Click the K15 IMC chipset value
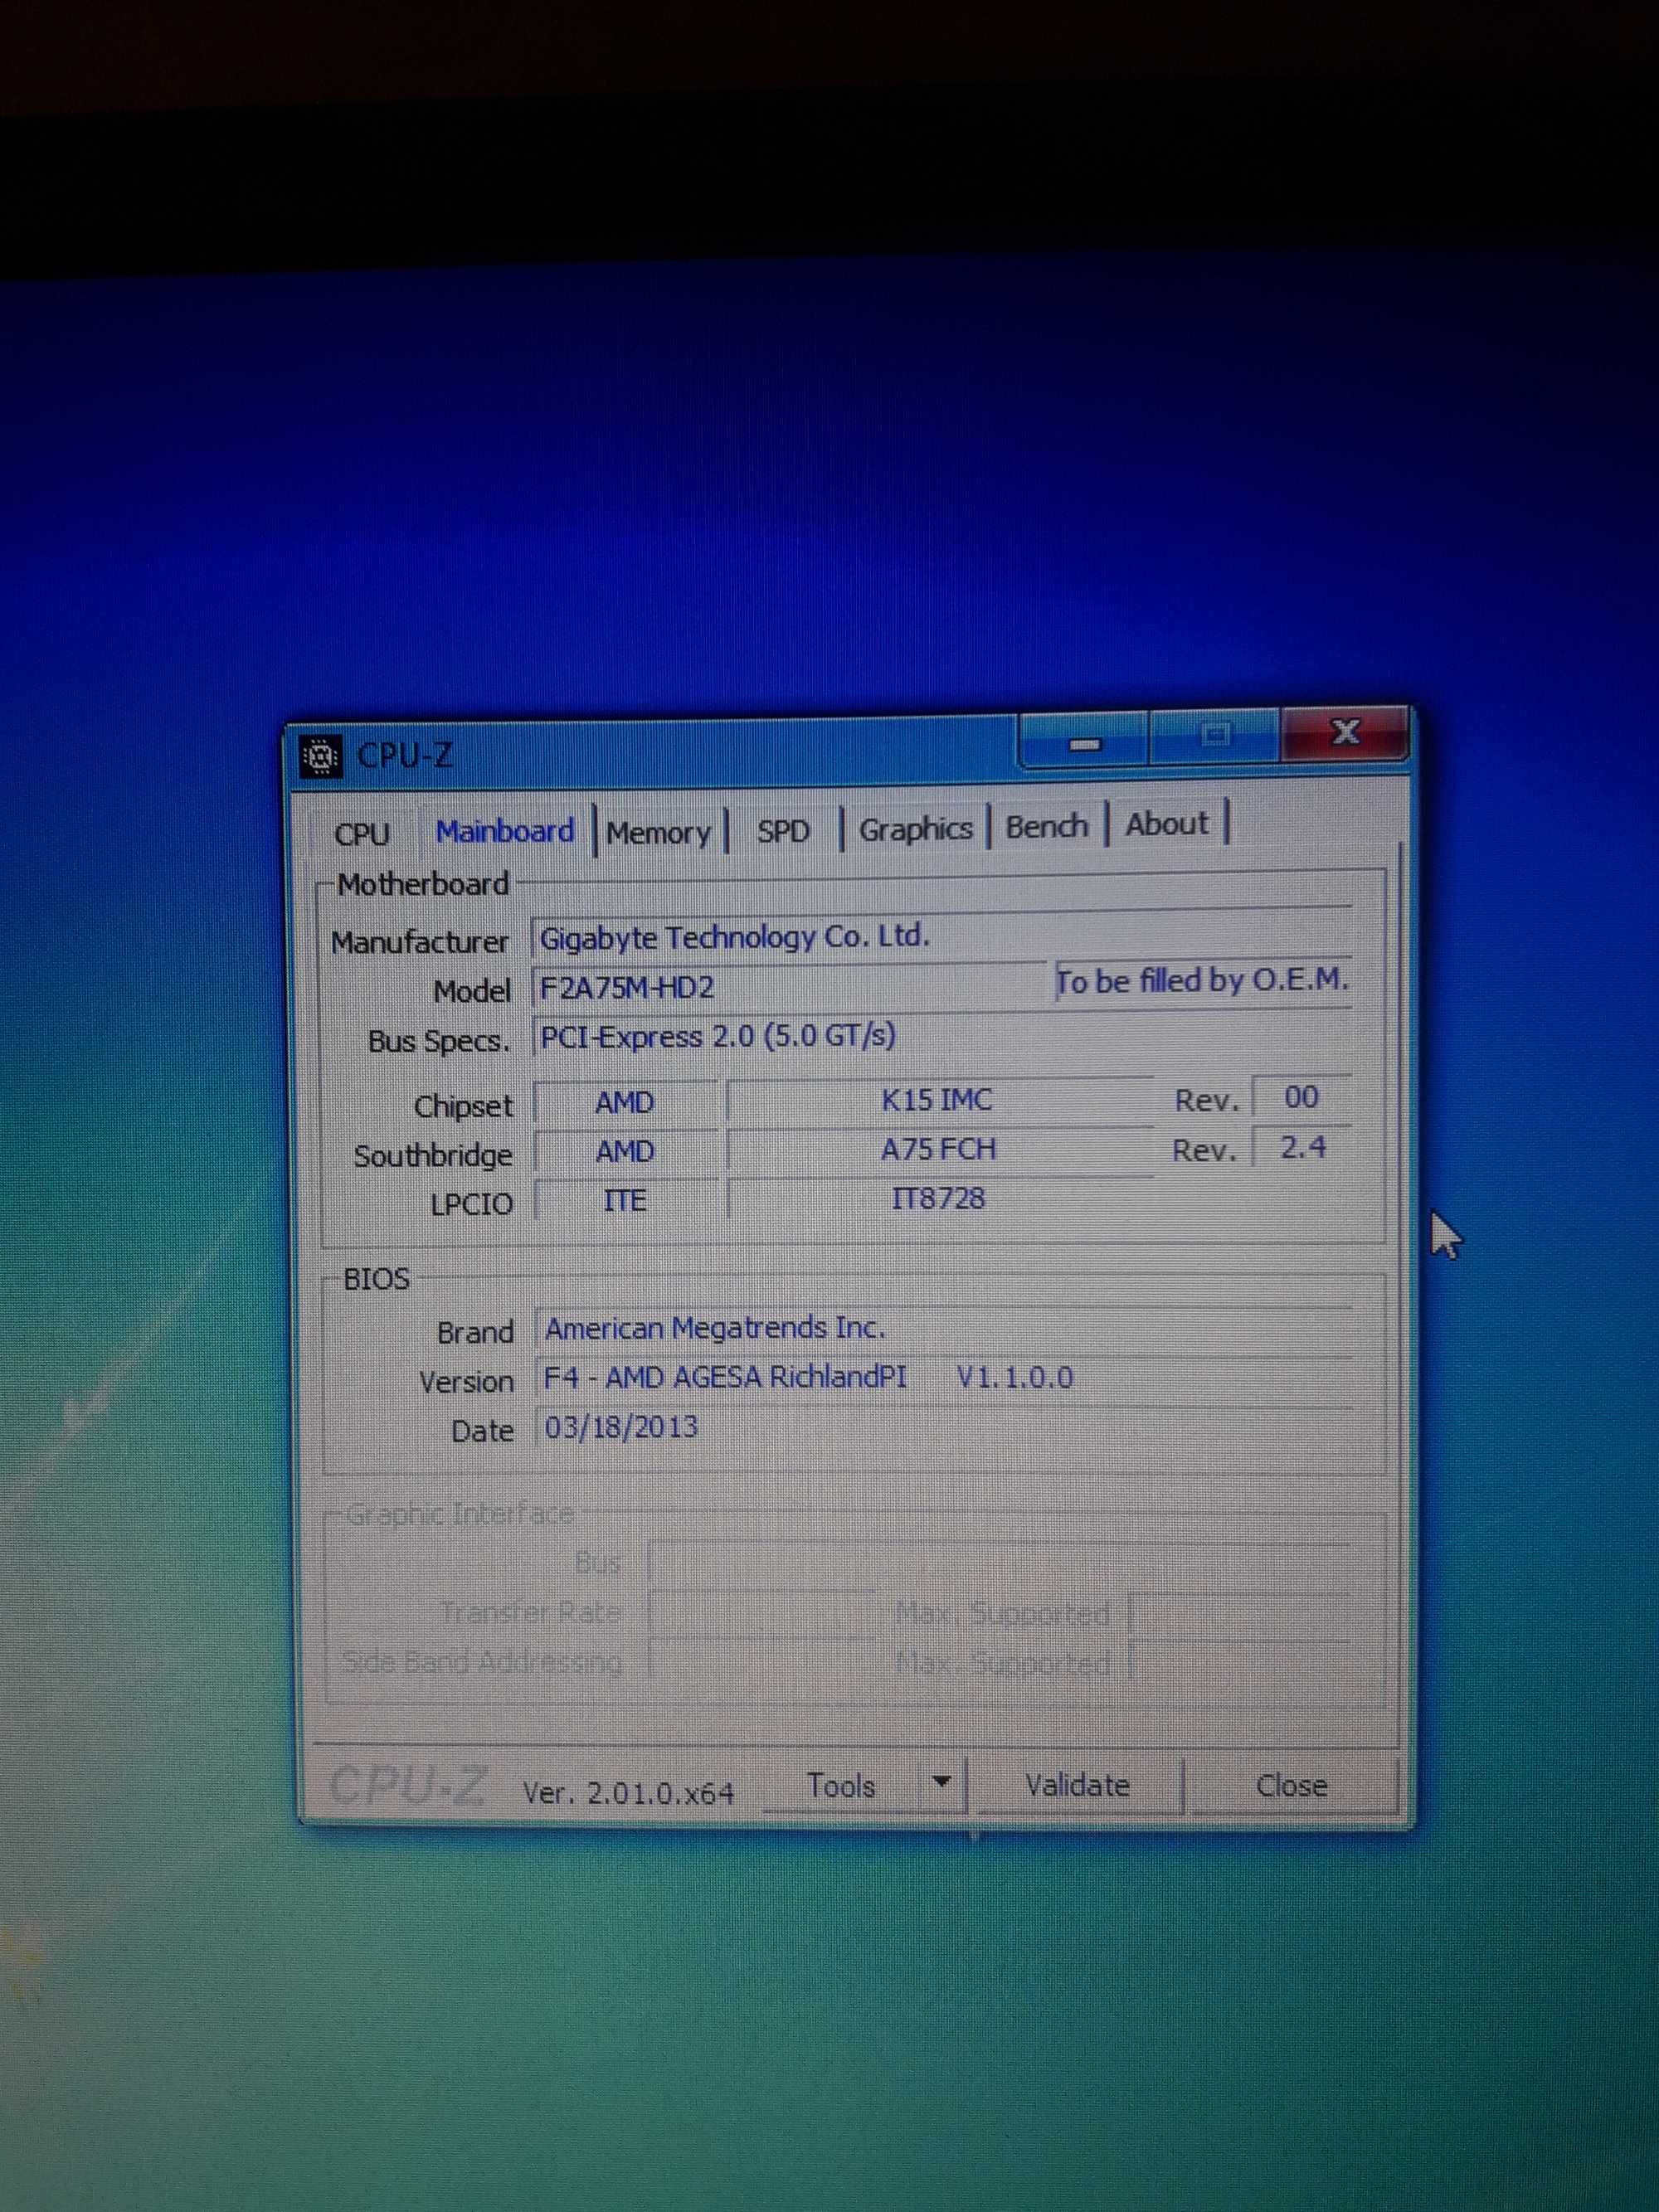 tap(938, 1101)
